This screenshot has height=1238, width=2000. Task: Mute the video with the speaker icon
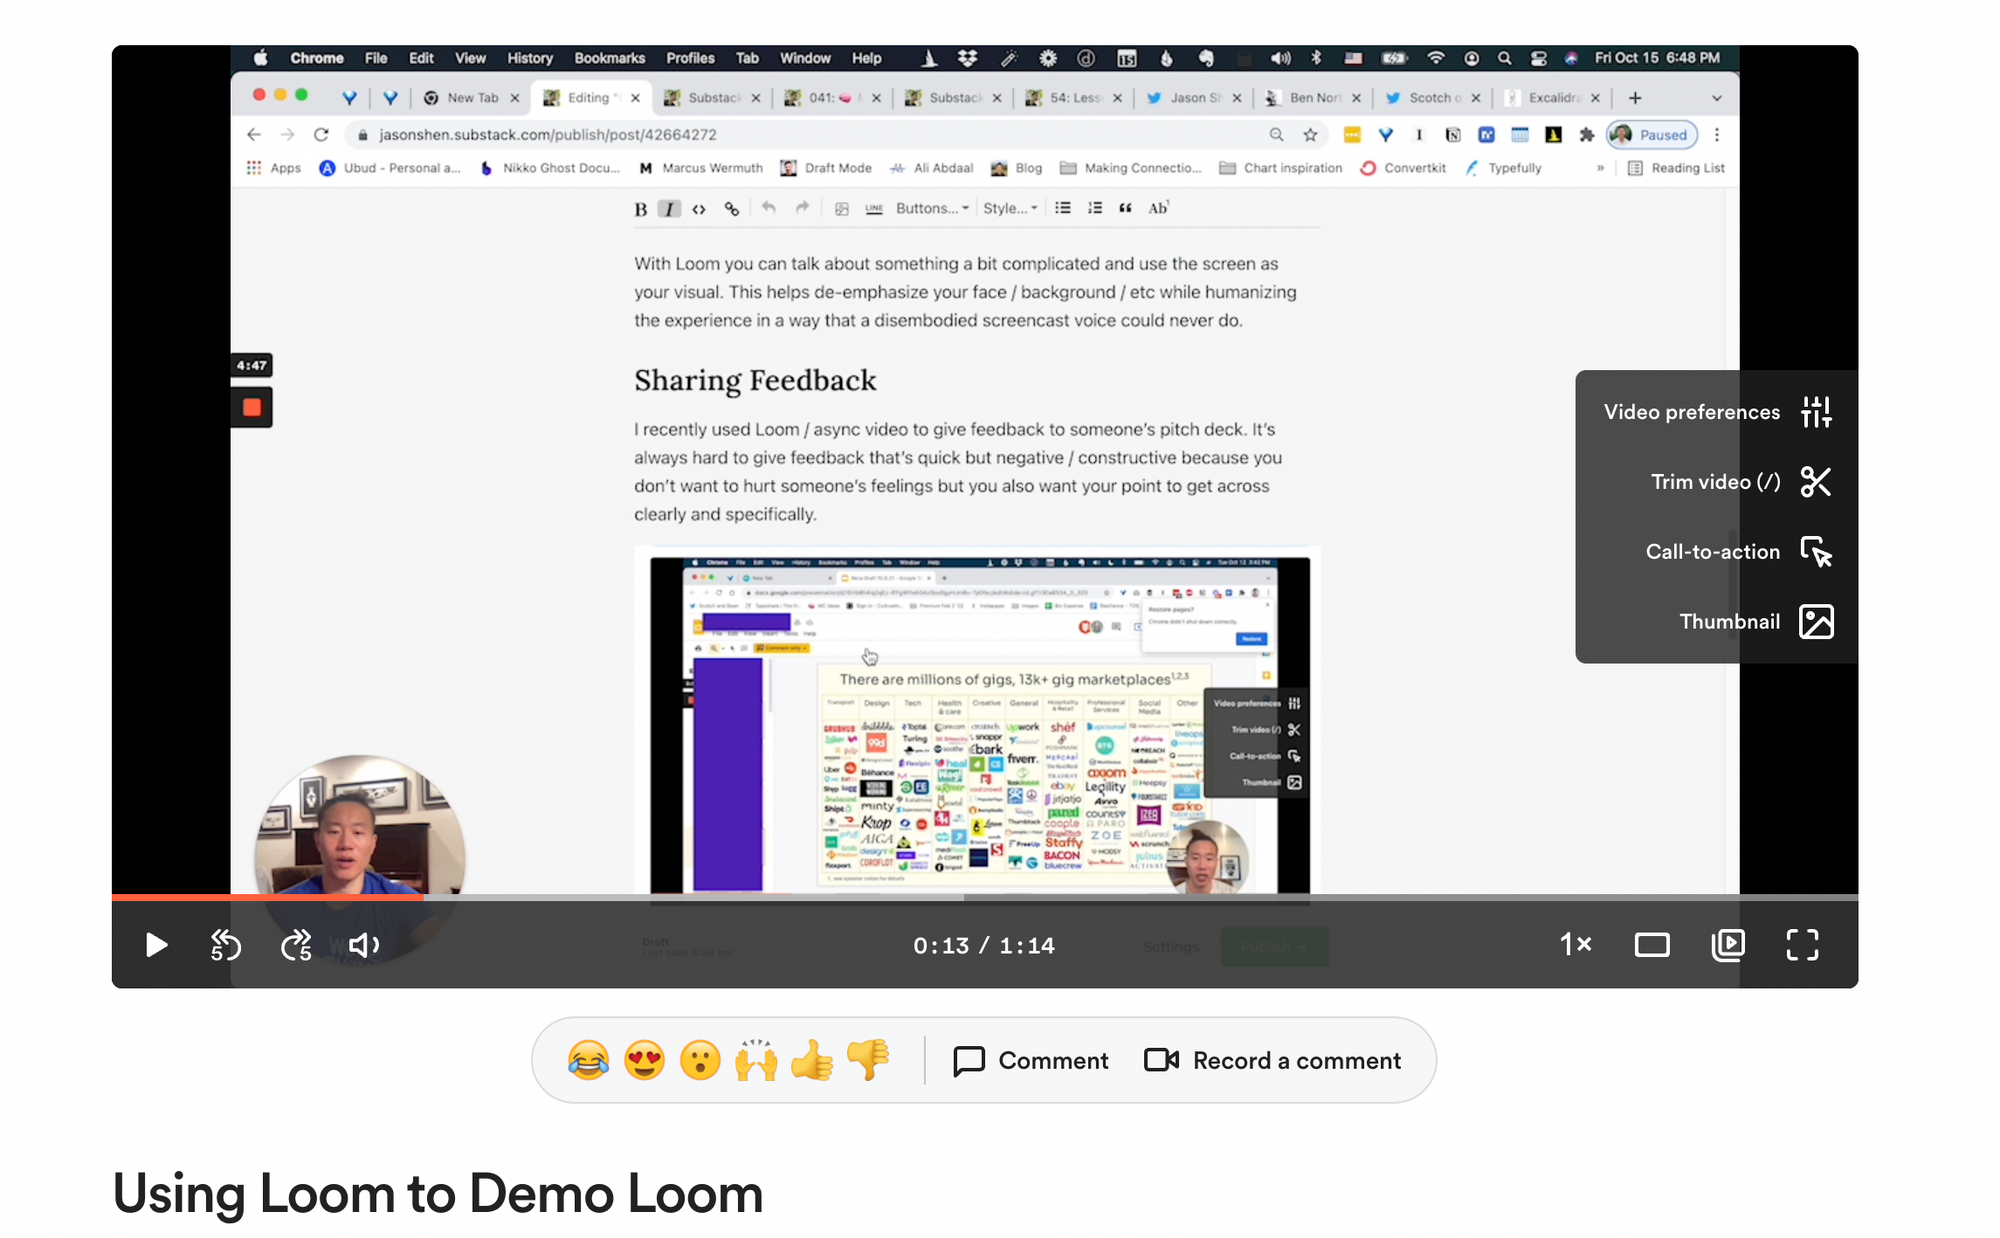(364, 945)
